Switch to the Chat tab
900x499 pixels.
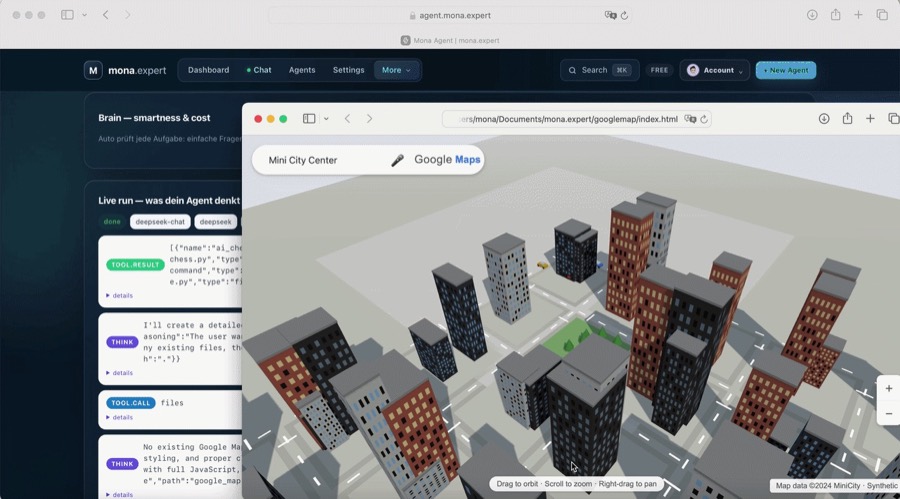click(x=259, y=70)
